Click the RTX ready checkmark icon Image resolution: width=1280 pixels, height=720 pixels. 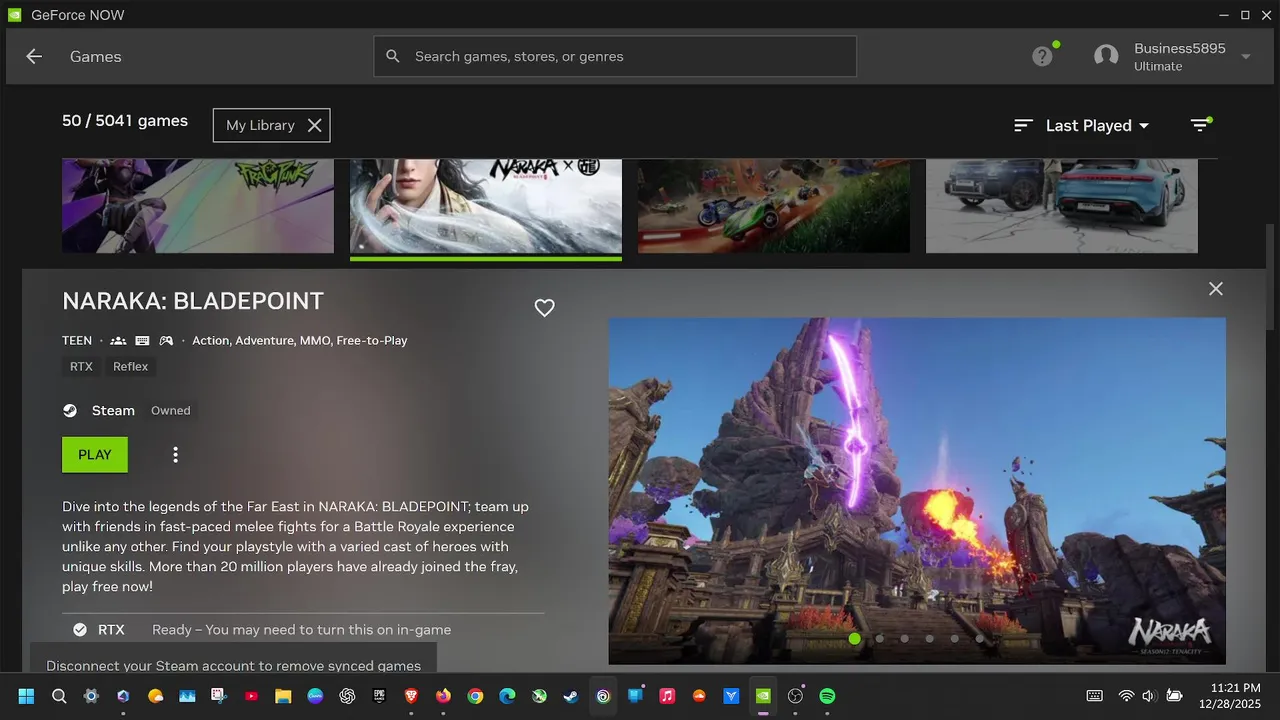[x=80, y=629]
